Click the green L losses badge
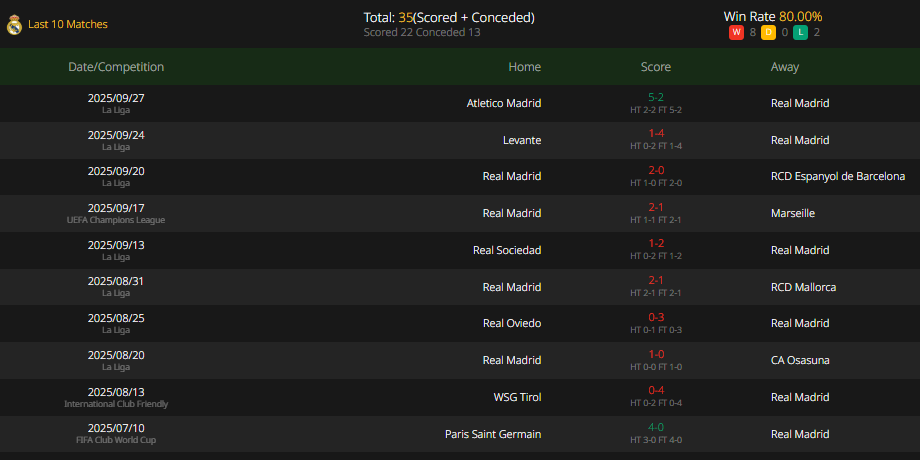Screen dimensions: 920x460 [x=800, y=32]
